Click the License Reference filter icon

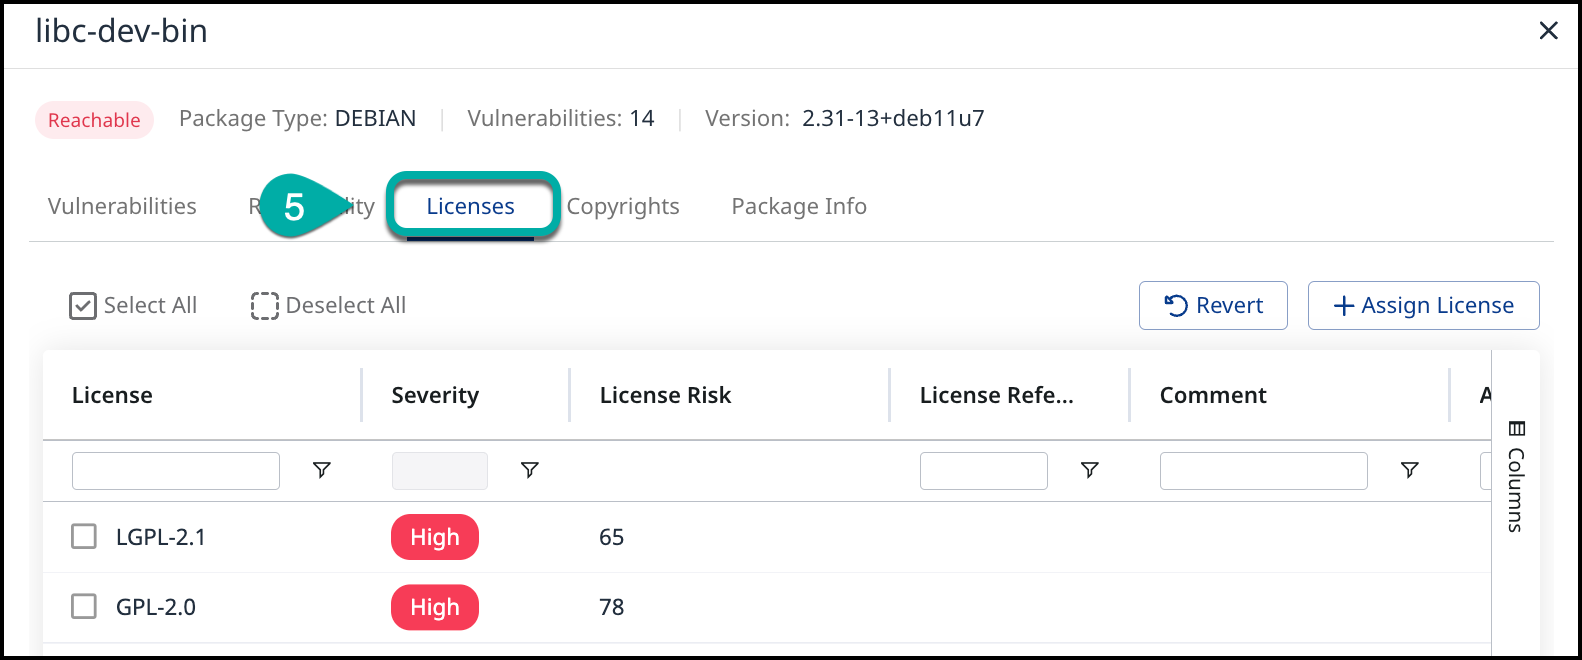click(1089, 470)
